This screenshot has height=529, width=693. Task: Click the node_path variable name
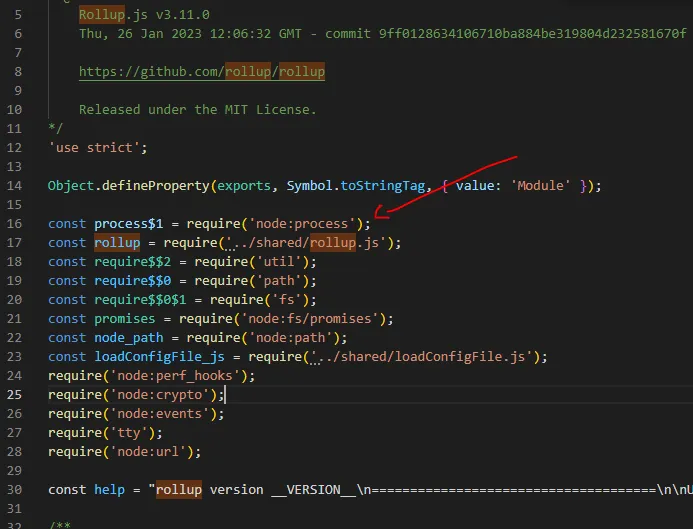129,338
